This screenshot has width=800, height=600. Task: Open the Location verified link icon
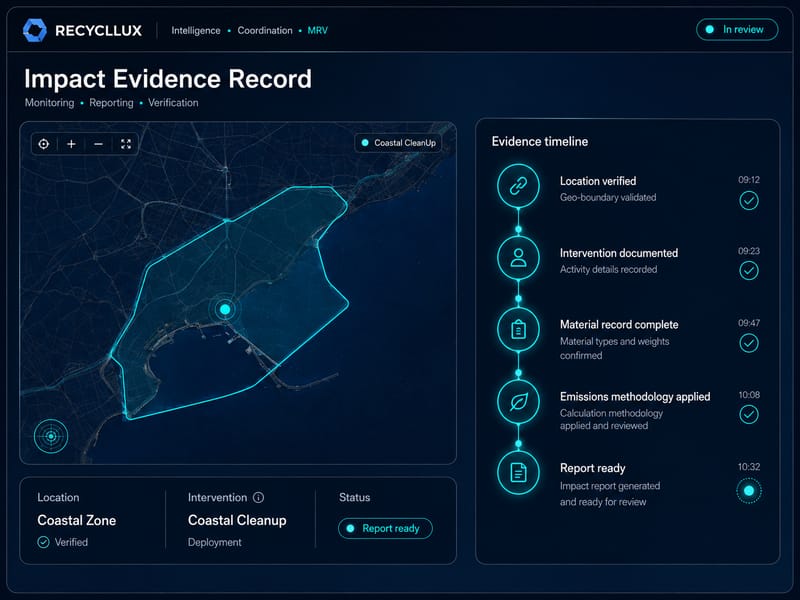(518, 186)
